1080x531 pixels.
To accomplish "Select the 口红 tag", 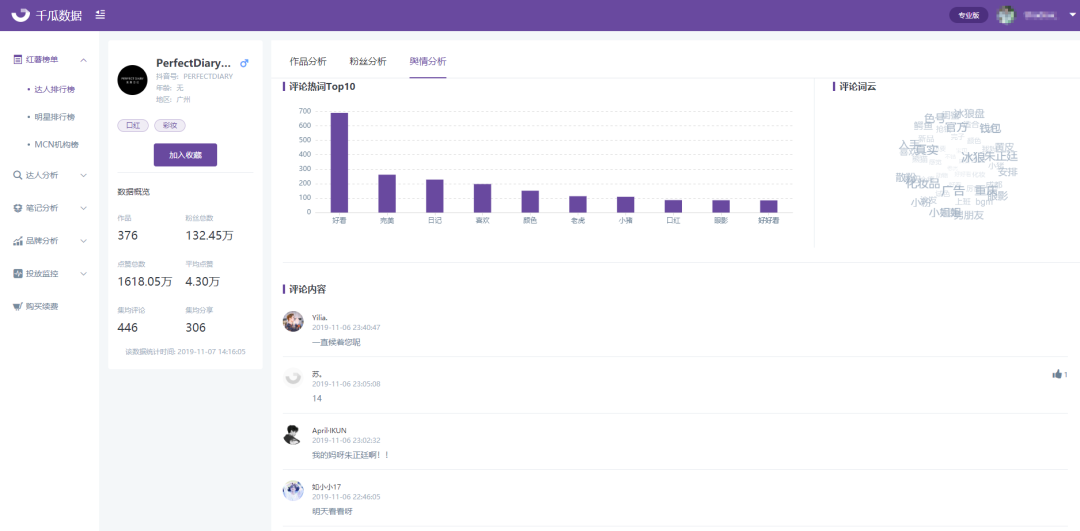I will pos(133,125).
